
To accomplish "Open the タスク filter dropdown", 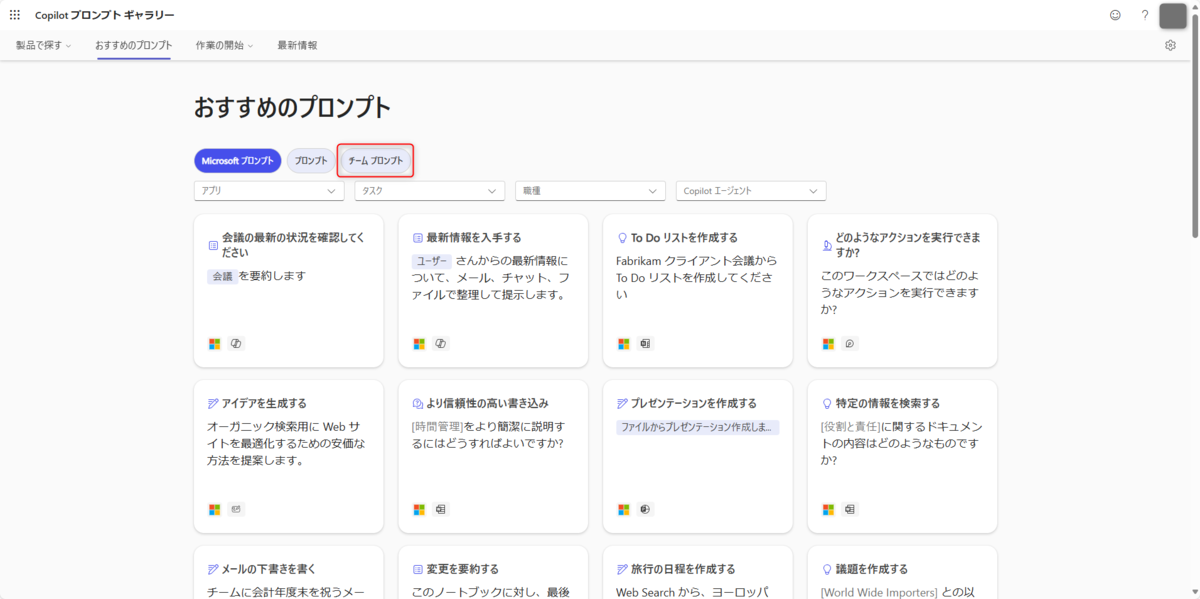I will pos(430,190).
